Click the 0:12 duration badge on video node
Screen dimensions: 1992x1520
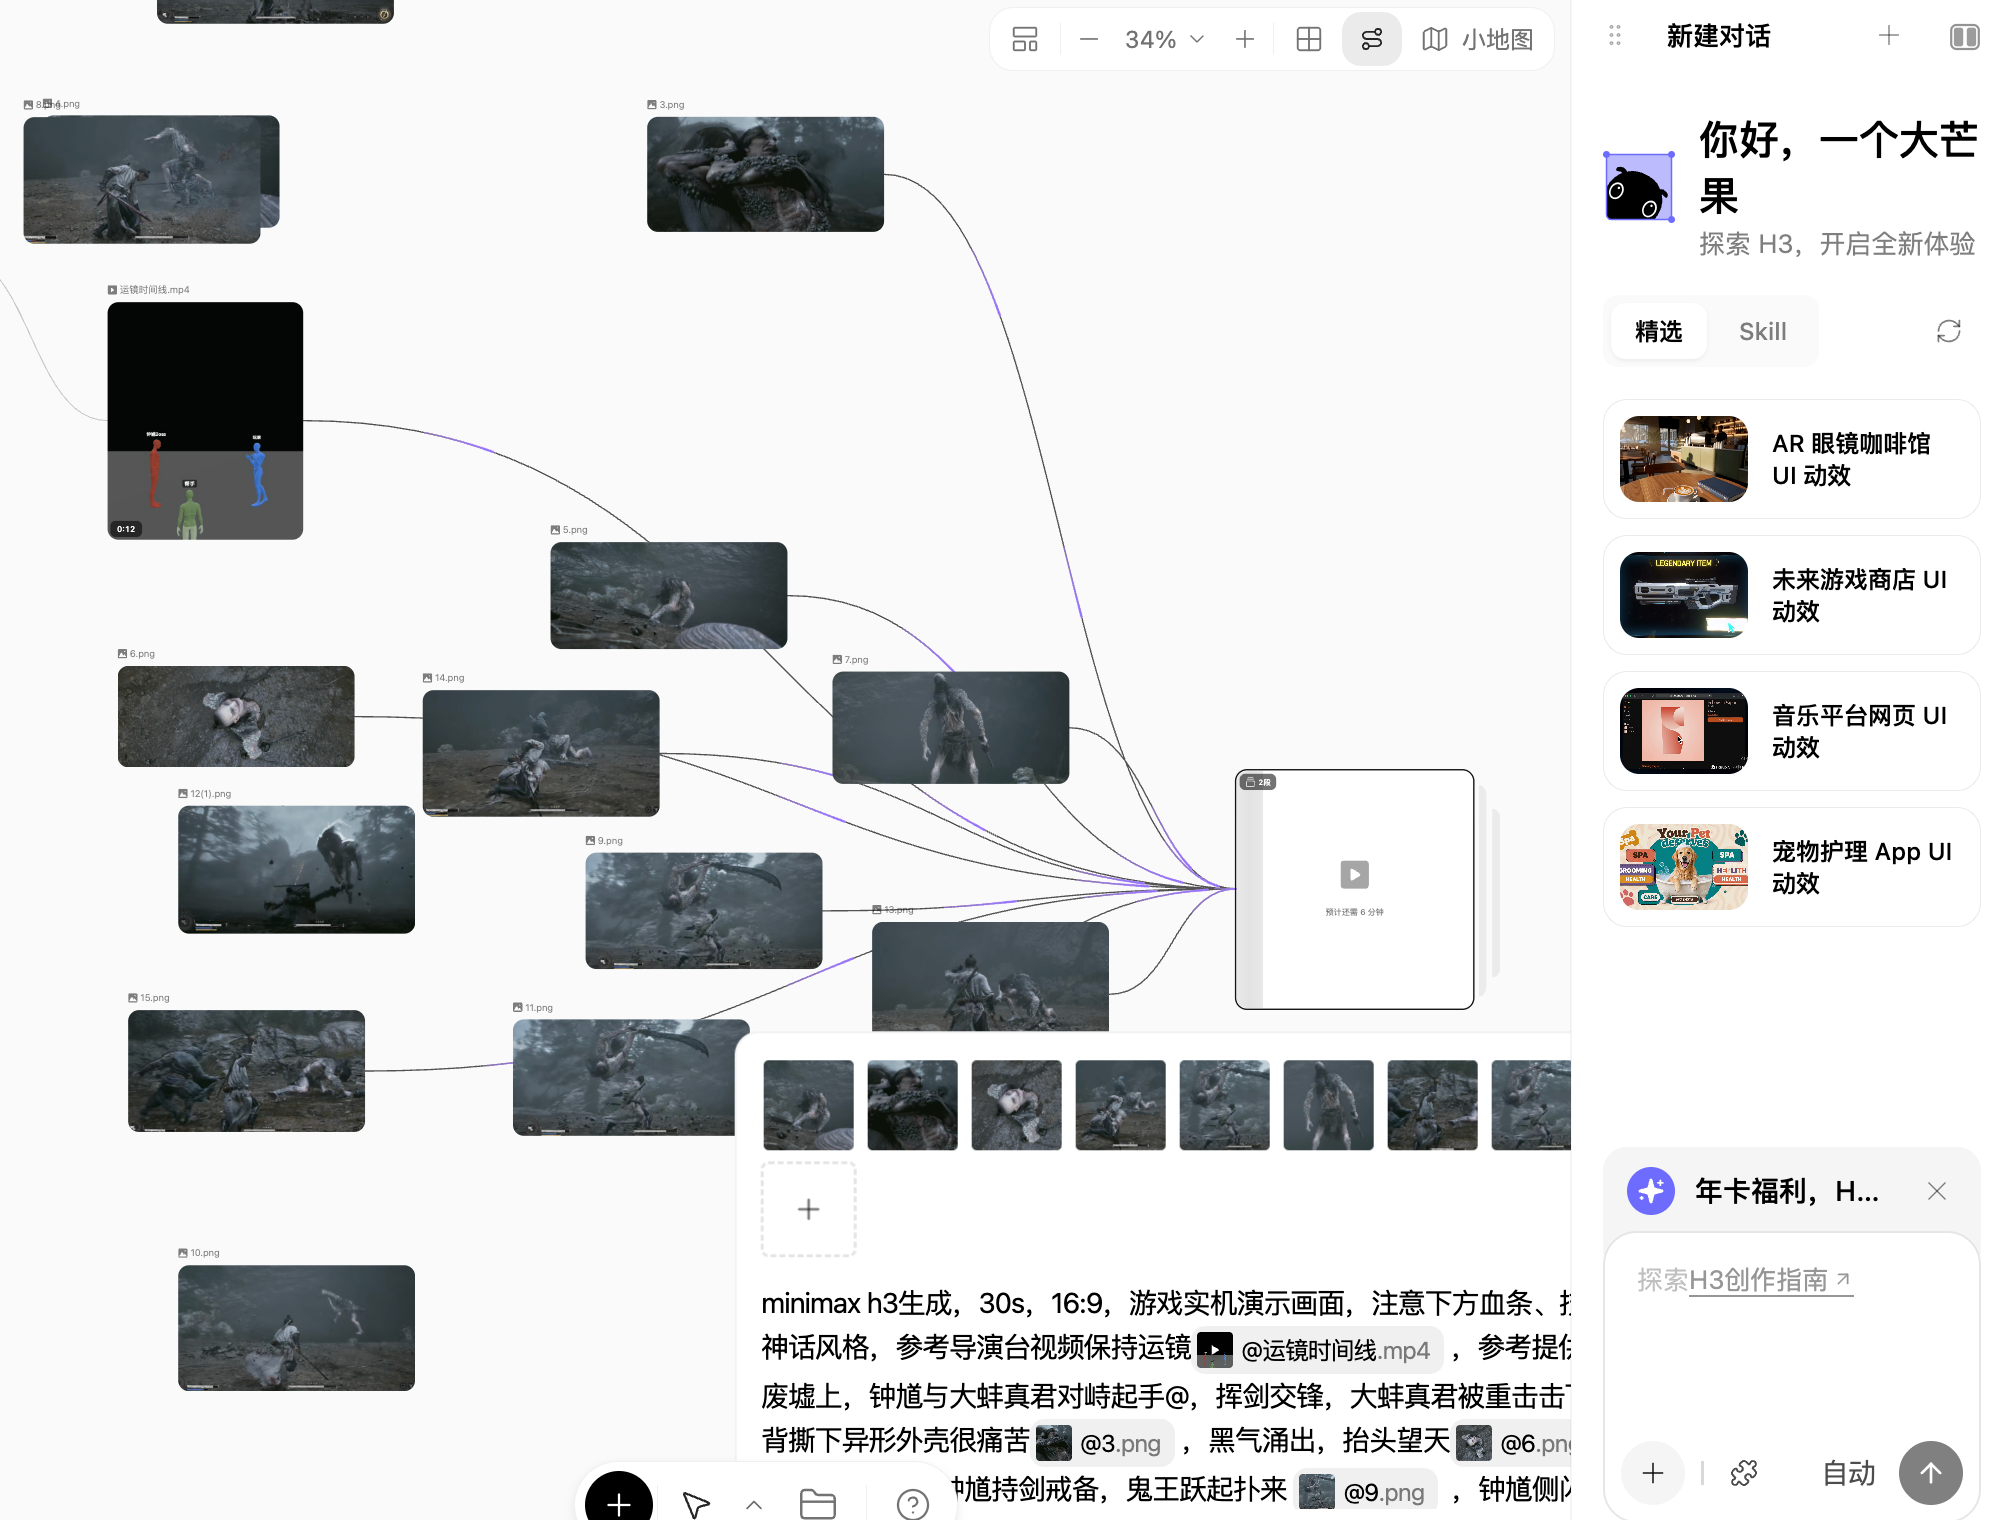pyautogui.click(x=126, y=529)
